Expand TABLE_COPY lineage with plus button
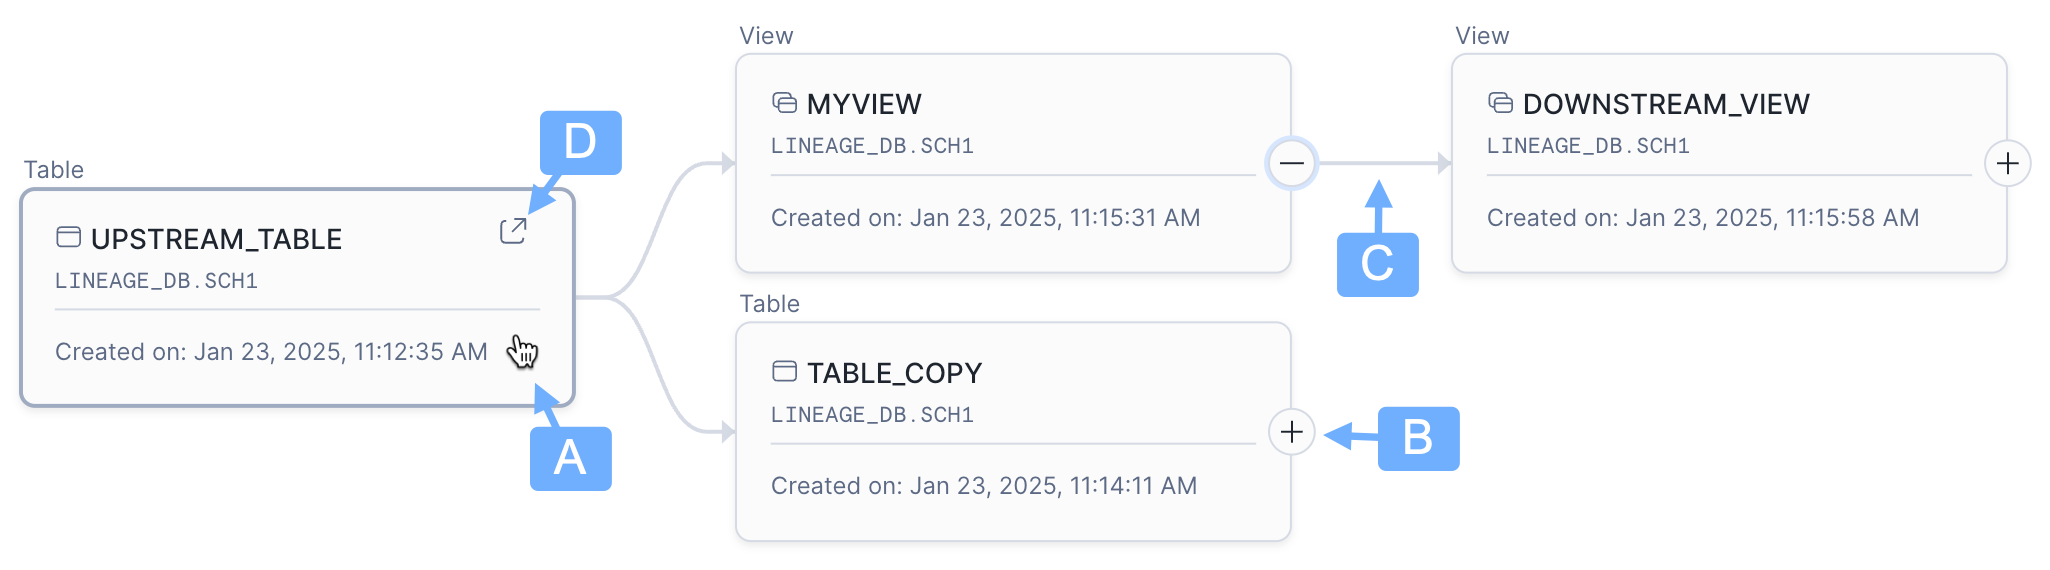The height and width of the screenshot is (570, 2050). 1291,432
